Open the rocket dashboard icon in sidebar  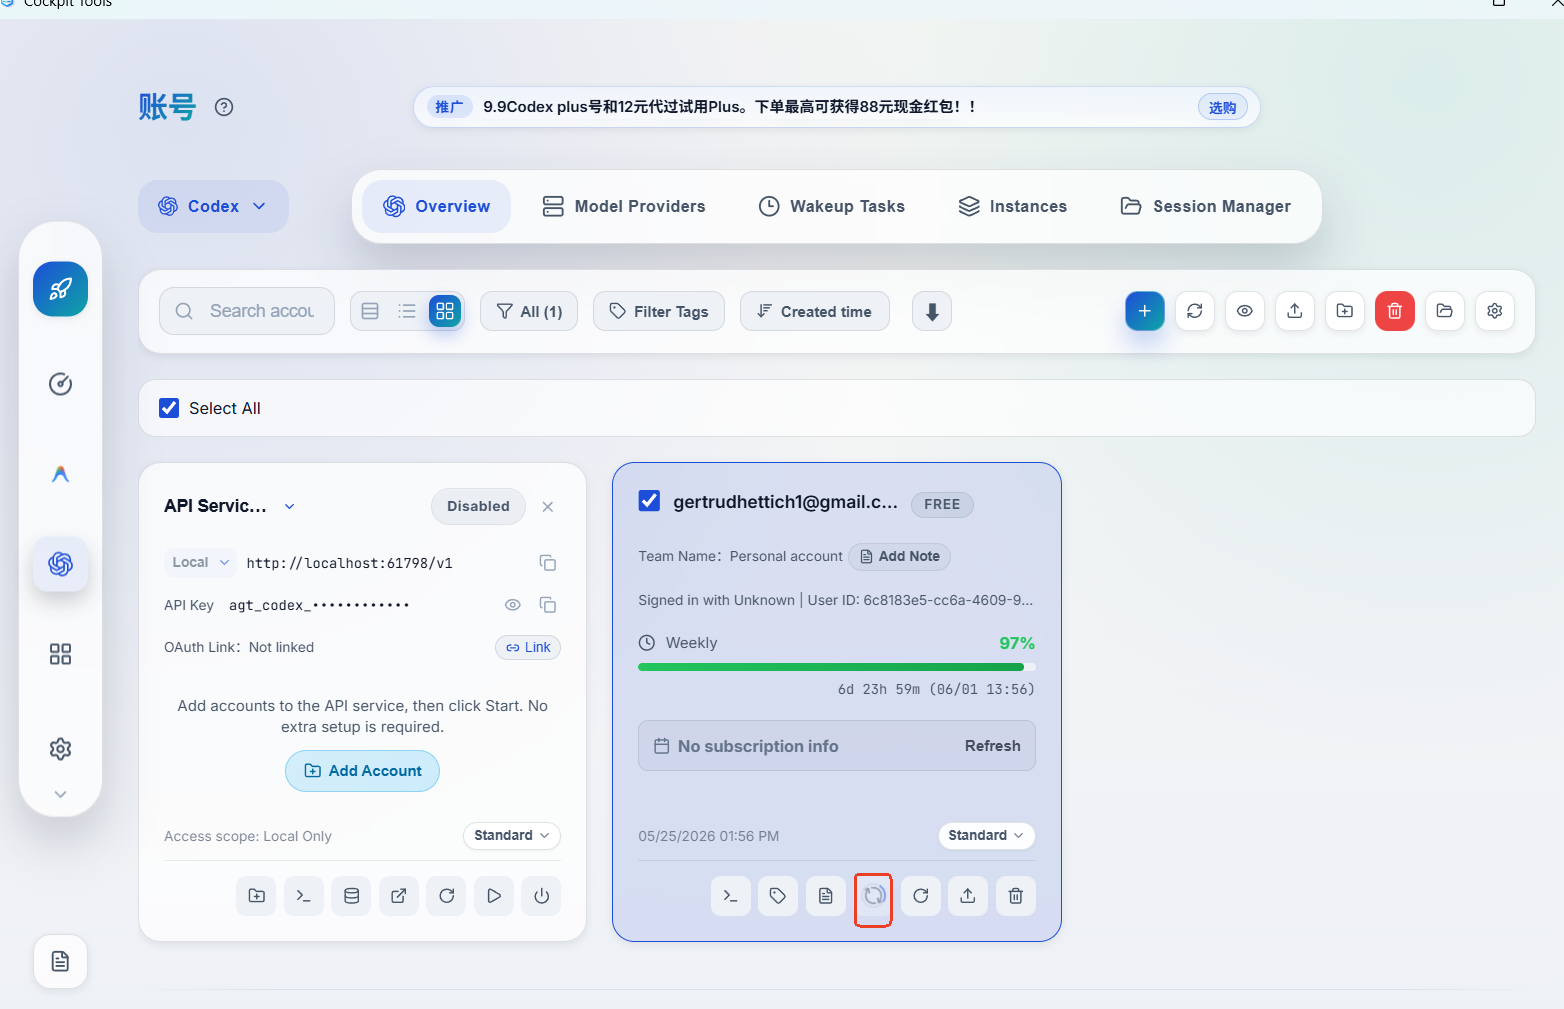60,289
